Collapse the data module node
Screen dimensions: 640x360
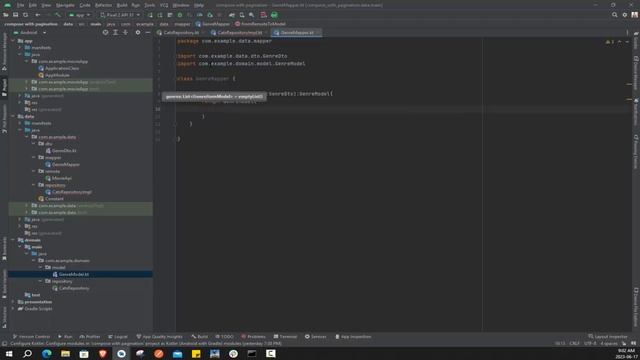[13, 116]
